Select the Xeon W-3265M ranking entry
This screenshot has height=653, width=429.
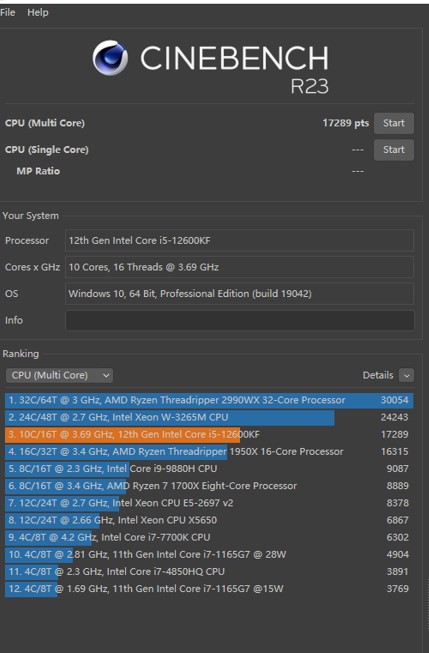click(209, 417)
